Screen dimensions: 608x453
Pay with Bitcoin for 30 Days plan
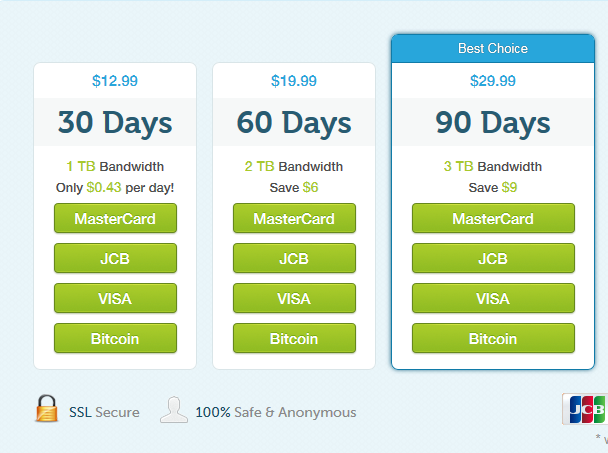click(115, 339)
